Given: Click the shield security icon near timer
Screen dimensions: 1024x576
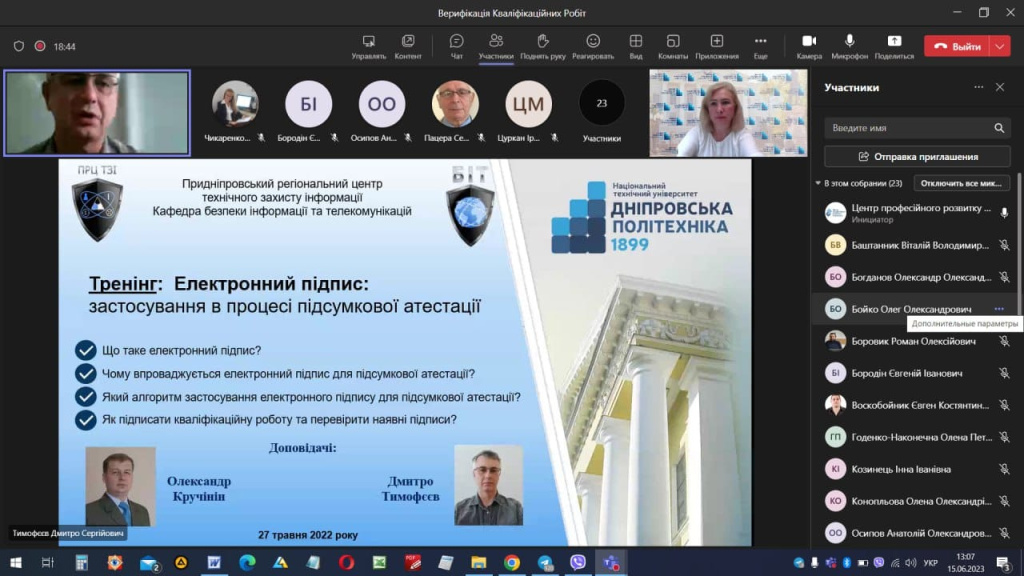Looking at the screenshot, I should [x=19, y=46].
